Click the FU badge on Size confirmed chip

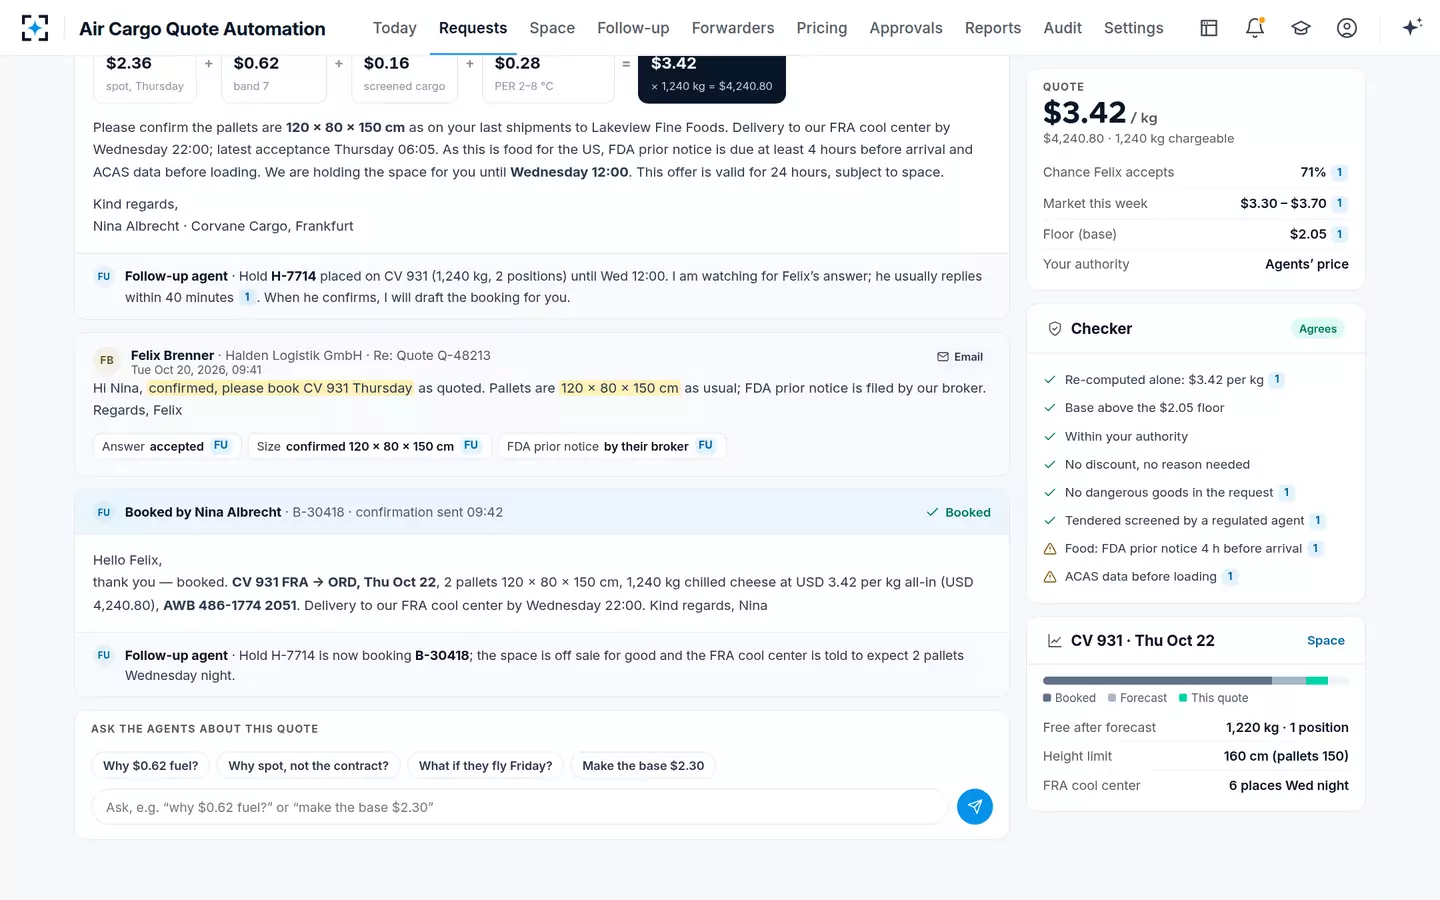pyautogui.click(x=471, y=446)
